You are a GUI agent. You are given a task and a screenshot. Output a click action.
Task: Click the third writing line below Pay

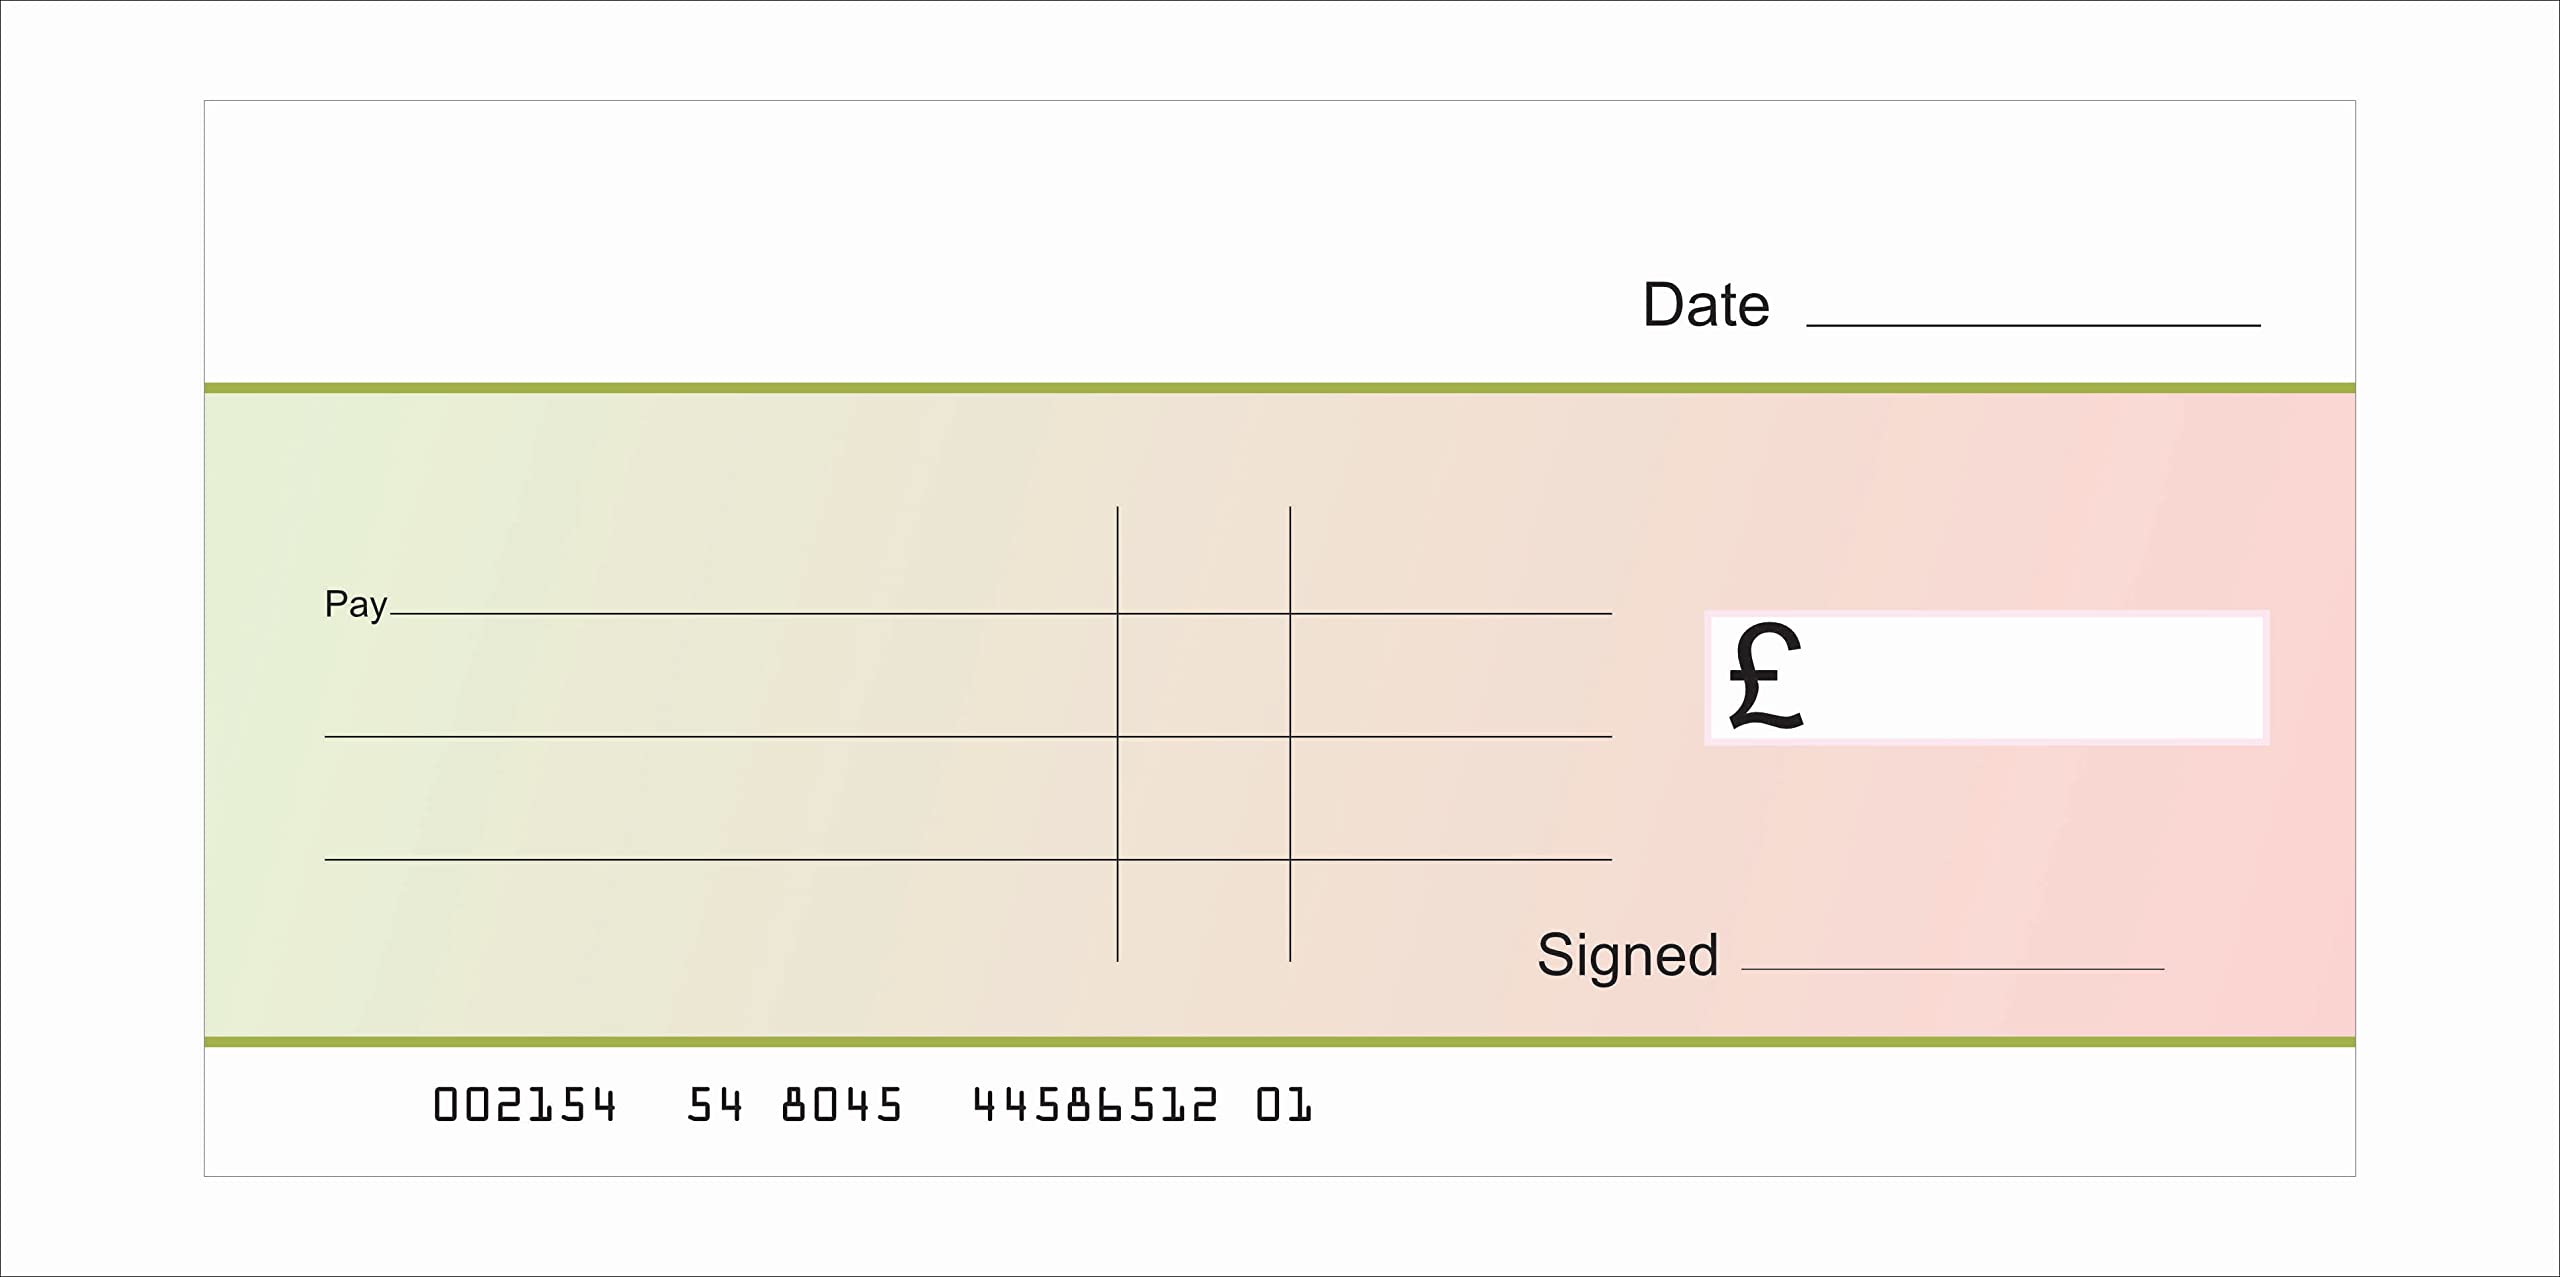click(x=720, y=859)
